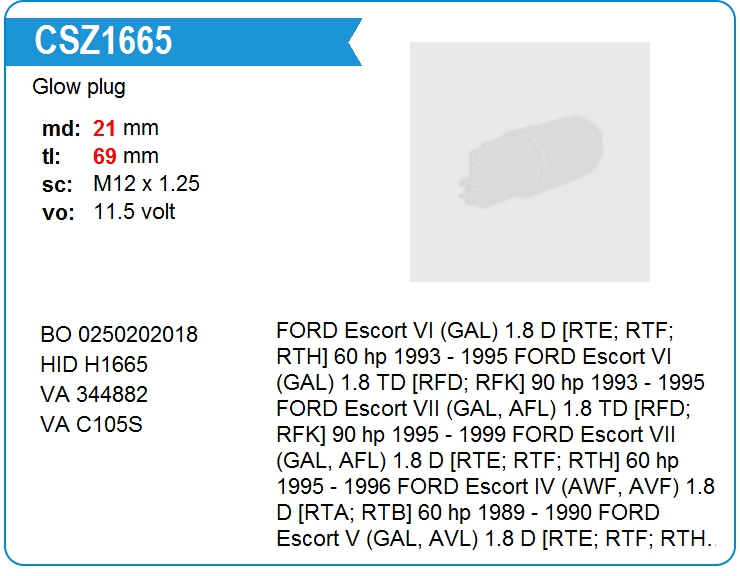Open cross reference VA C105S

[x=91, y=424]
